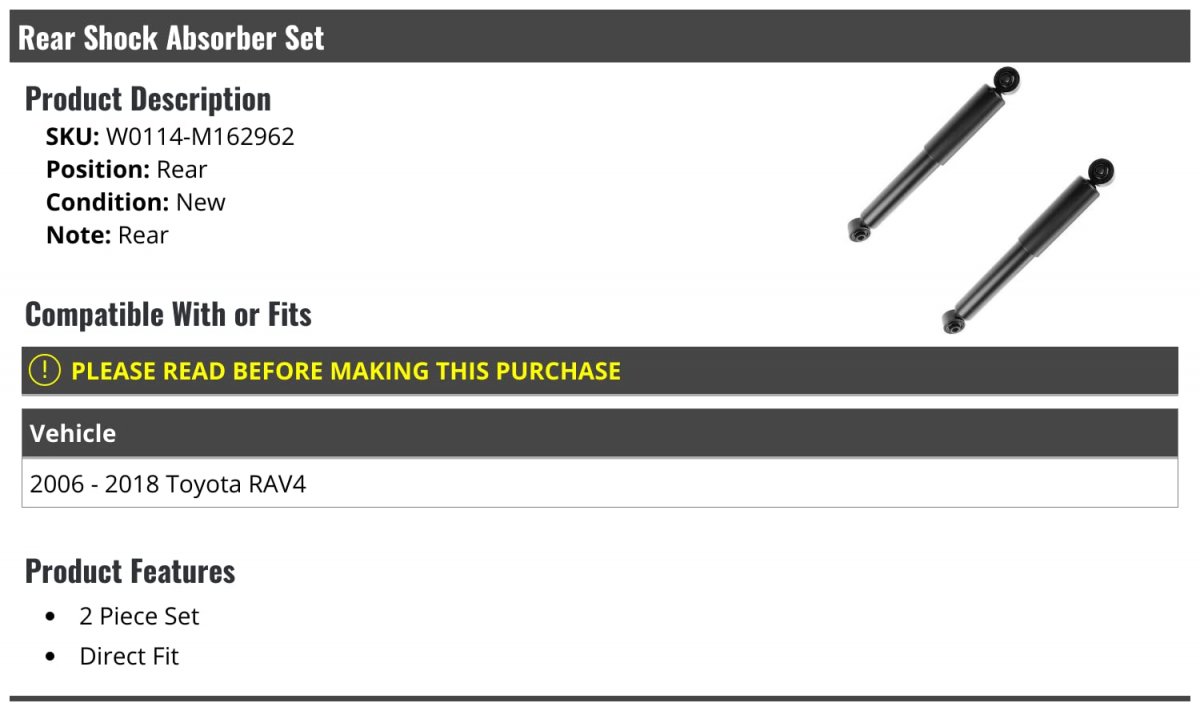Click the SKU number W0114-M162962

tap(200, 136)
